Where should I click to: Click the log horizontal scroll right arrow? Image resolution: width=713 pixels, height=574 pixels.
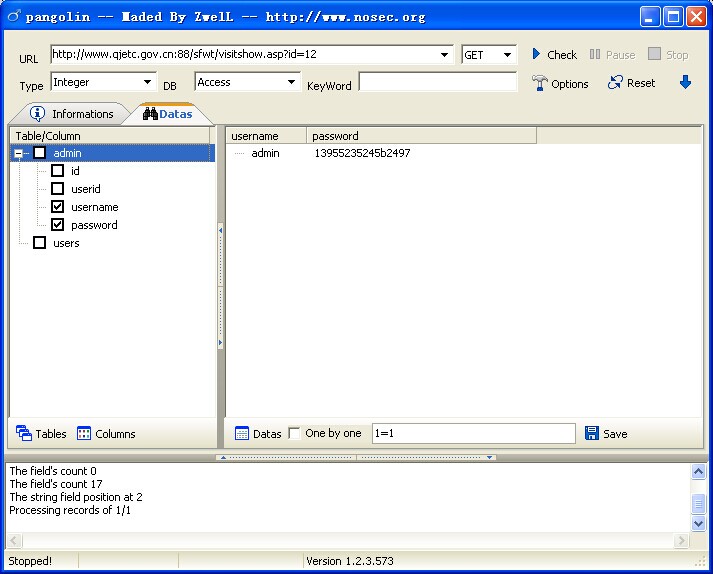click(681, 540)
